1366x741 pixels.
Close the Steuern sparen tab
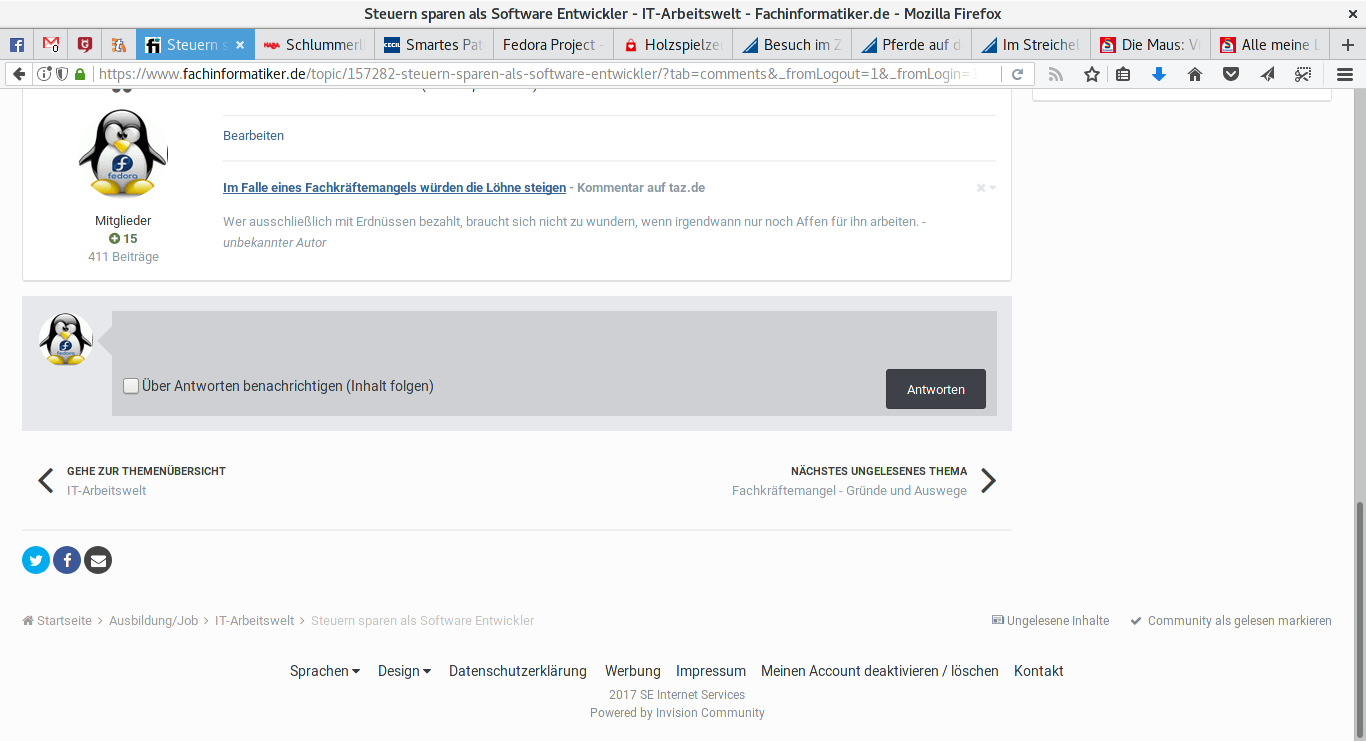click(240, 45)
